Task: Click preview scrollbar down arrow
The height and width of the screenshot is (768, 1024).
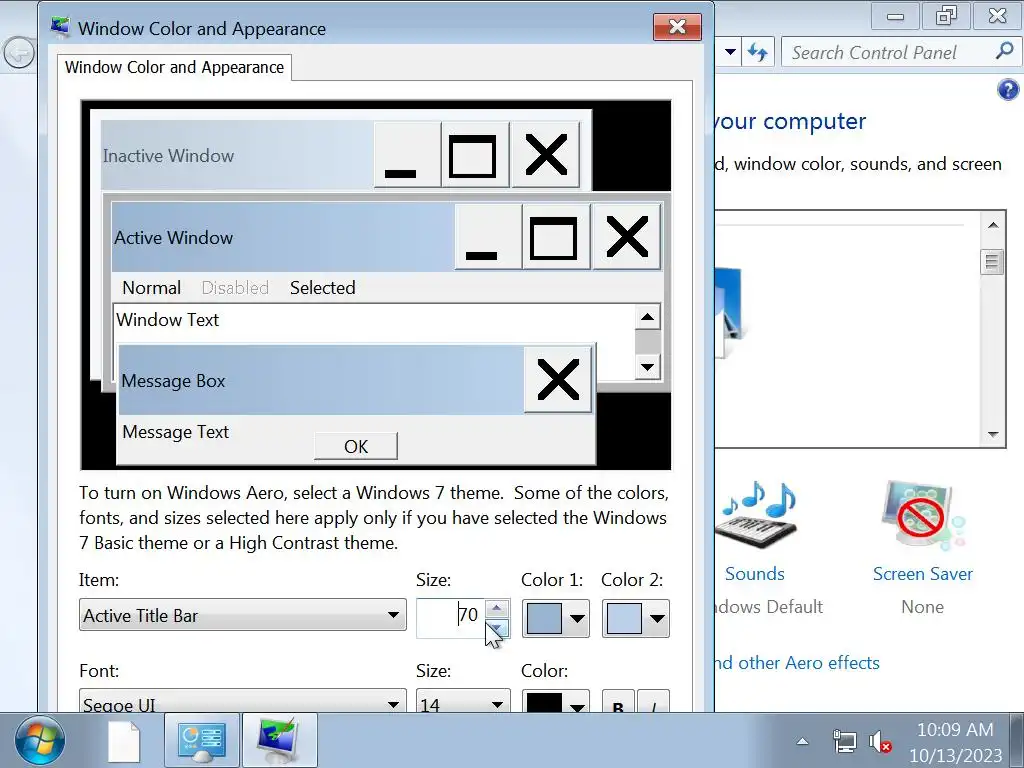Action: coord(647,366)
